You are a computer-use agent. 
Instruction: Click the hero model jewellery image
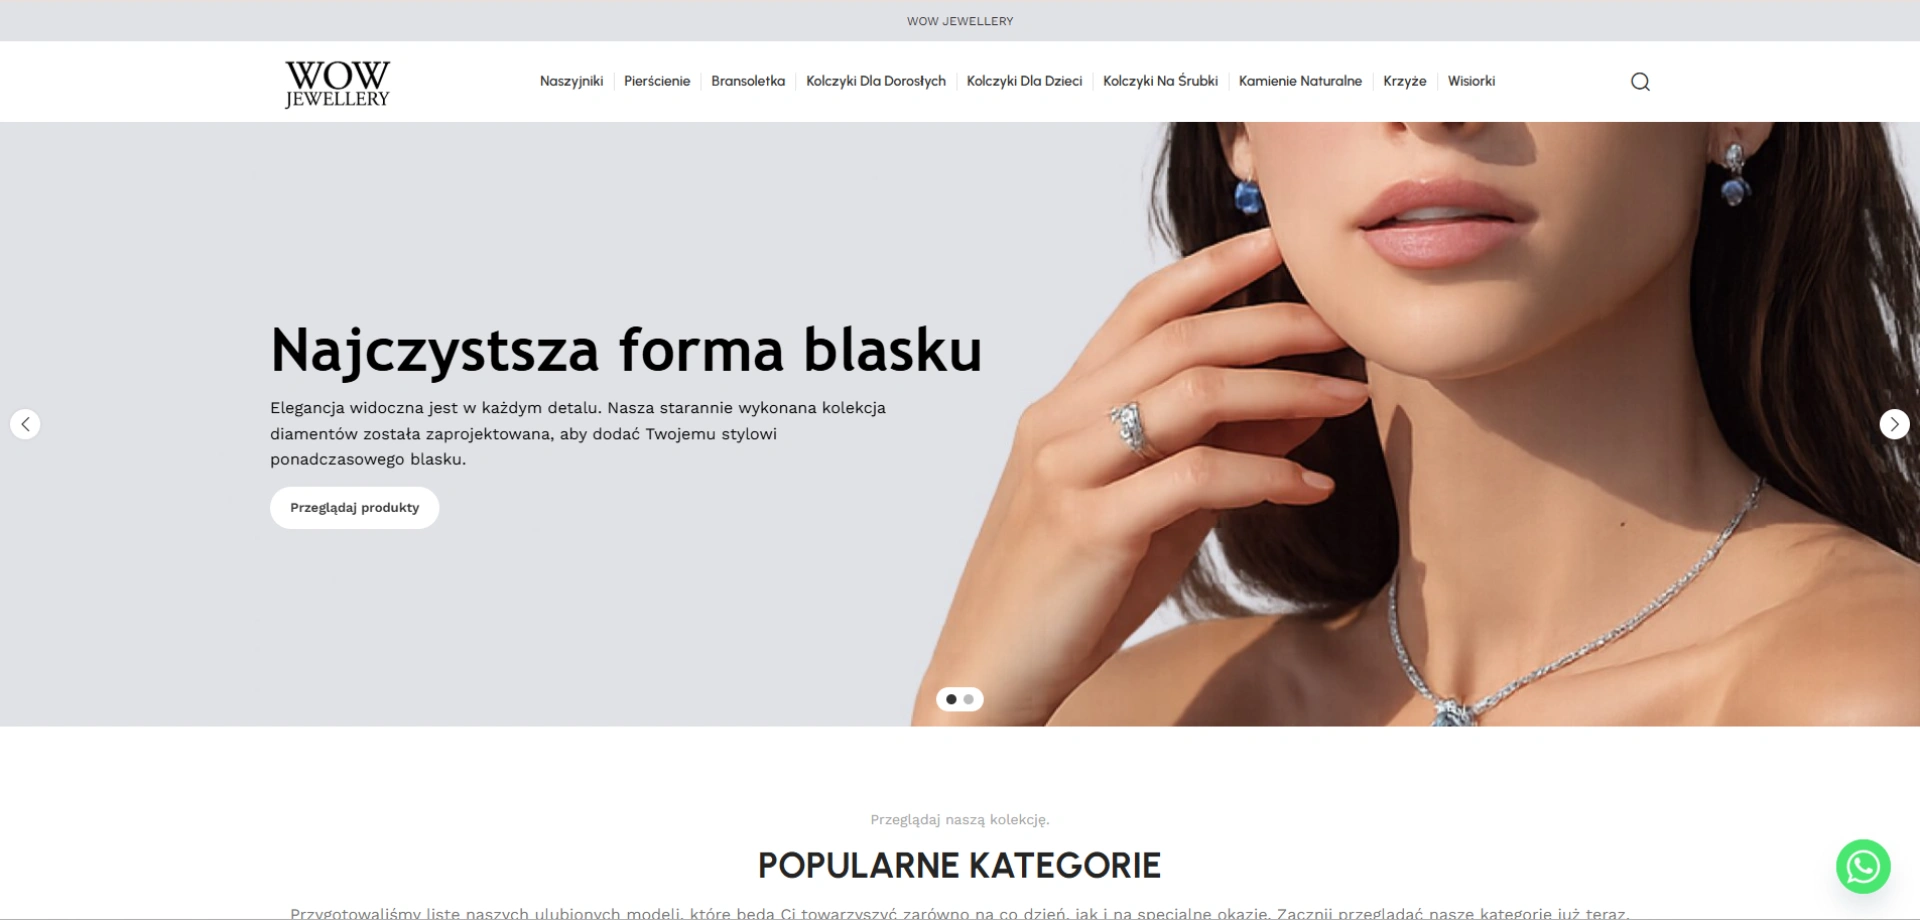pyautogui.click(x=1415, y=424)
